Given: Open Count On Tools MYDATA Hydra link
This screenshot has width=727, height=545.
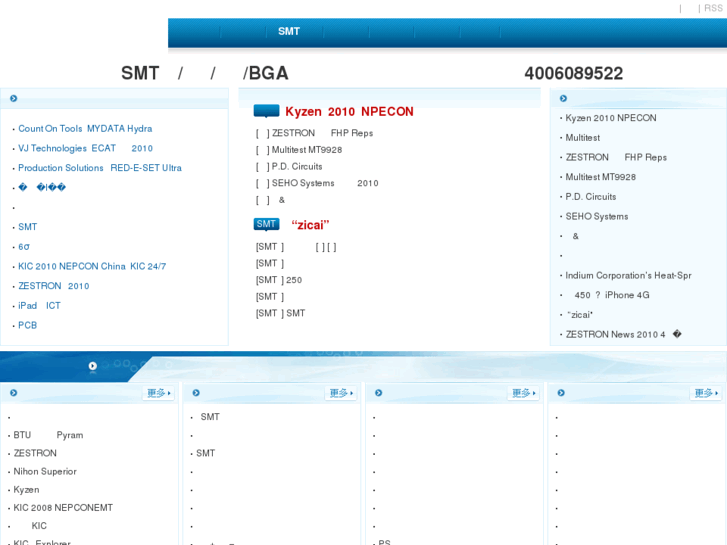Looking at the screenshot, I should coord(85,128).
